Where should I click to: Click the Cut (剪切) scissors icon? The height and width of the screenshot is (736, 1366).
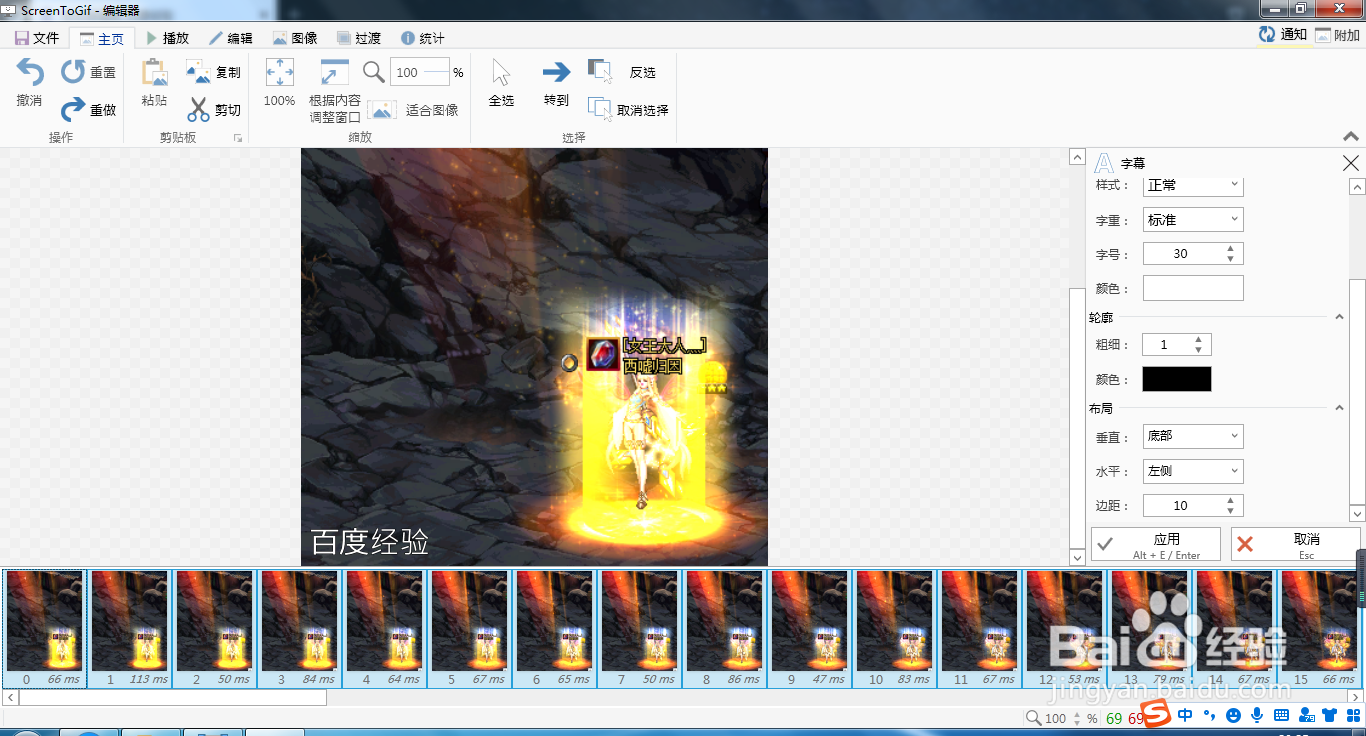click(199, 109)
